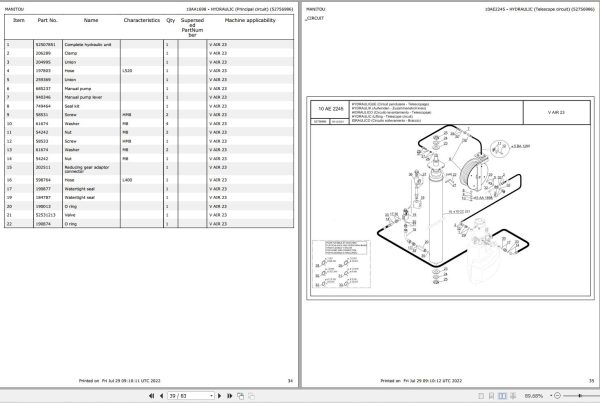Select two-page side-by-side view
The height and width of the screenshot is (403, 600).
[x=502, y=396]
